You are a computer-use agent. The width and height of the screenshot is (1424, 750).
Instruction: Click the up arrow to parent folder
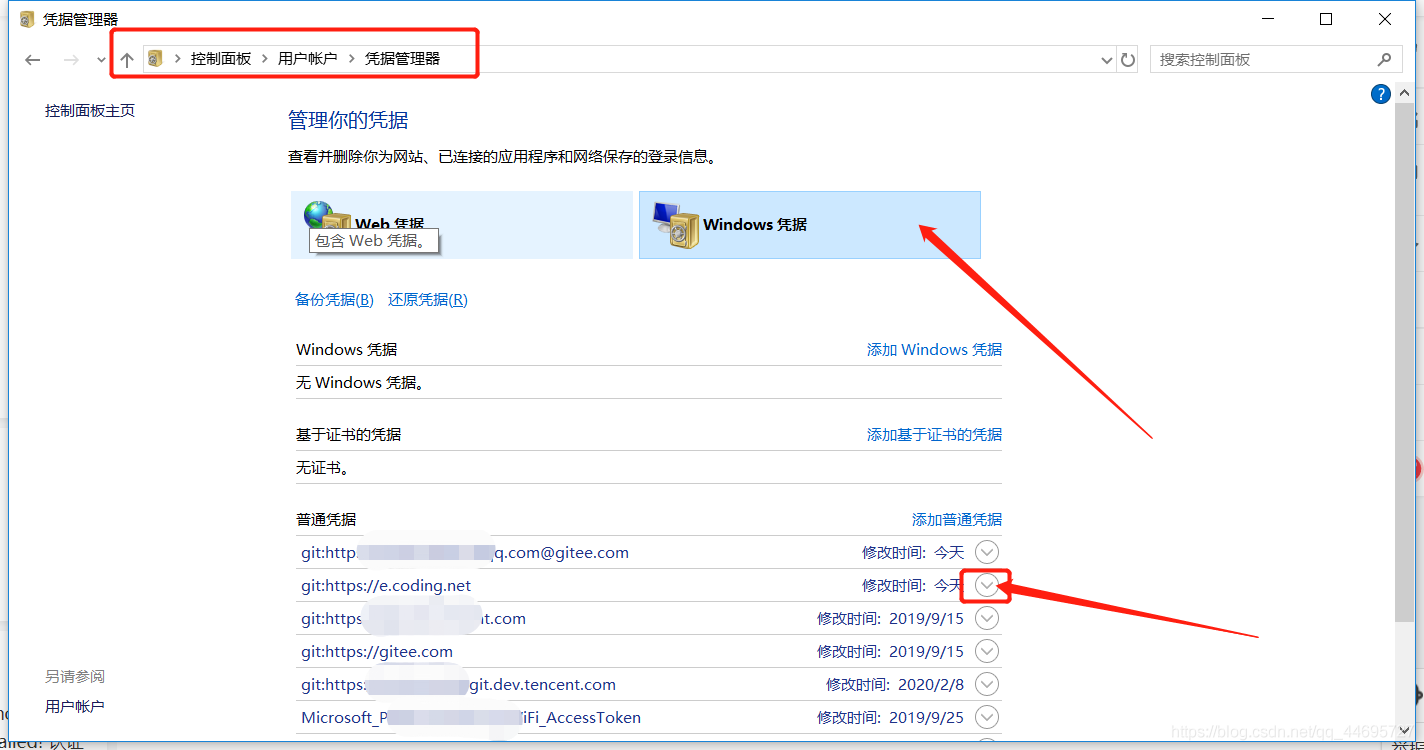(x=127, y=59)
